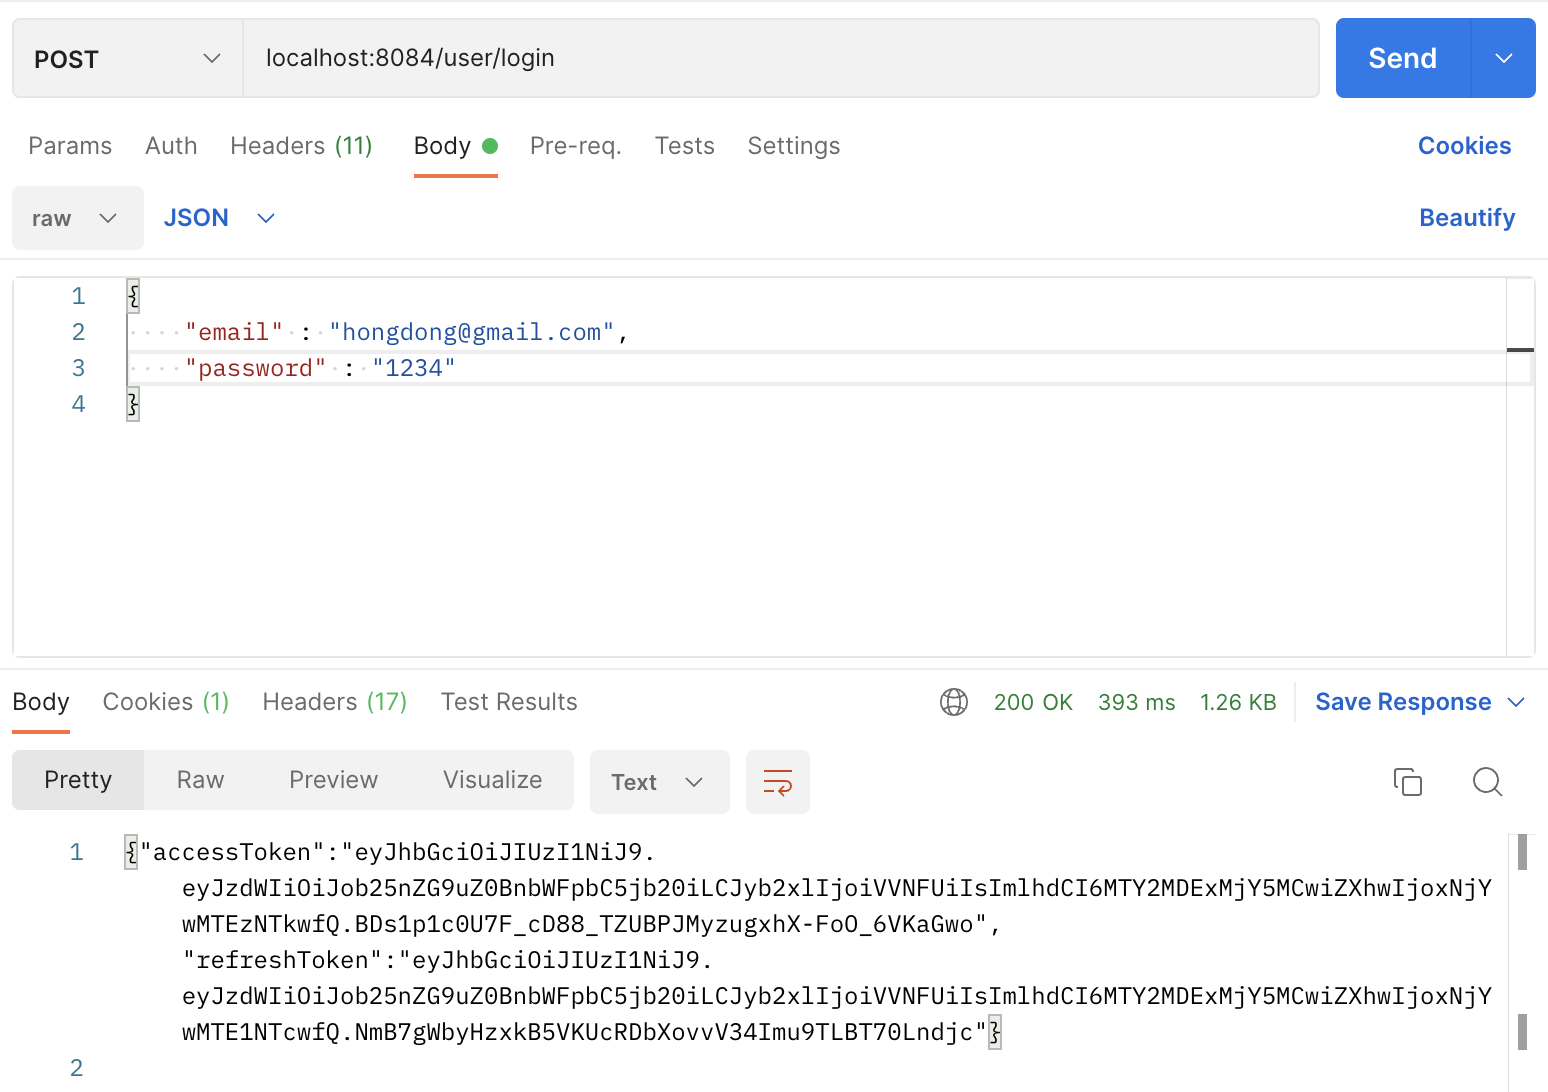This screenshot has height=1092, width=1548.
Task: Select the Preview response view
Action: (x=333, y=780)
